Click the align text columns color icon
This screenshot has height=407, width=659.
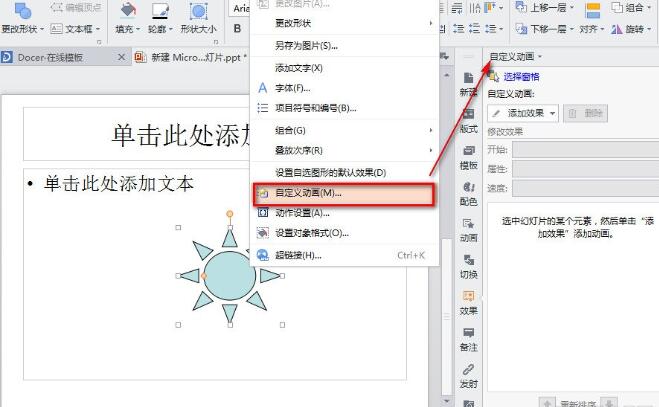(490, 7)
